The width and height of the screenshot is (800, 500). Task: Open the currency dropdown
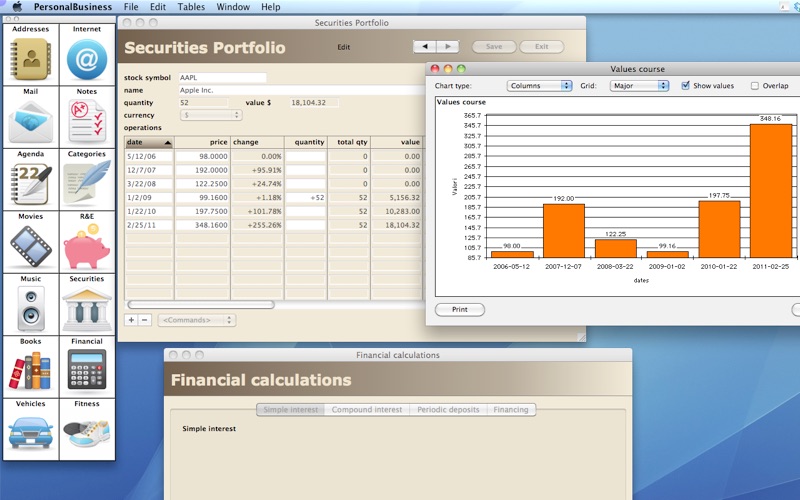(211, 115)
